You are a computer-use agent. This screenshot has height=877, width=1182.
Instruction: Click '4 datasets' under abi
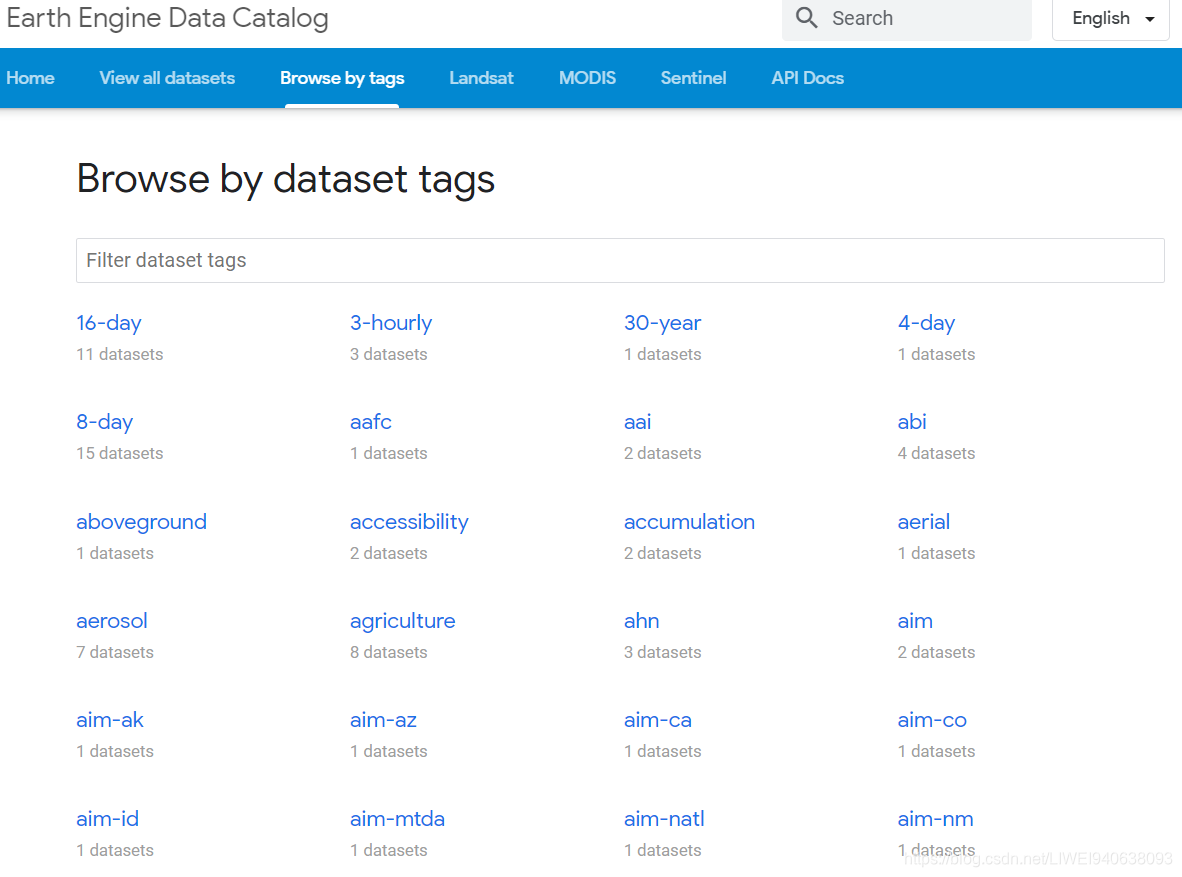(936, 453)
